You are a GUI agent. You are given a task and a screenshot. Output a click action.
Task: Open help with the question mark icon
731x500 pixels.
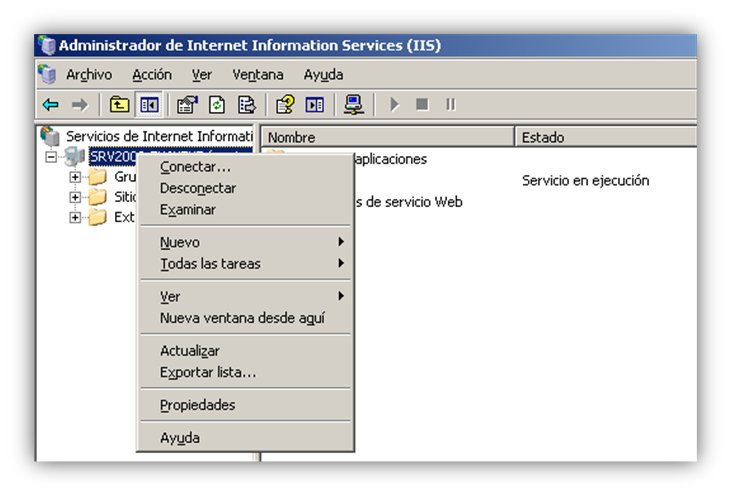(x=285, y=105)
